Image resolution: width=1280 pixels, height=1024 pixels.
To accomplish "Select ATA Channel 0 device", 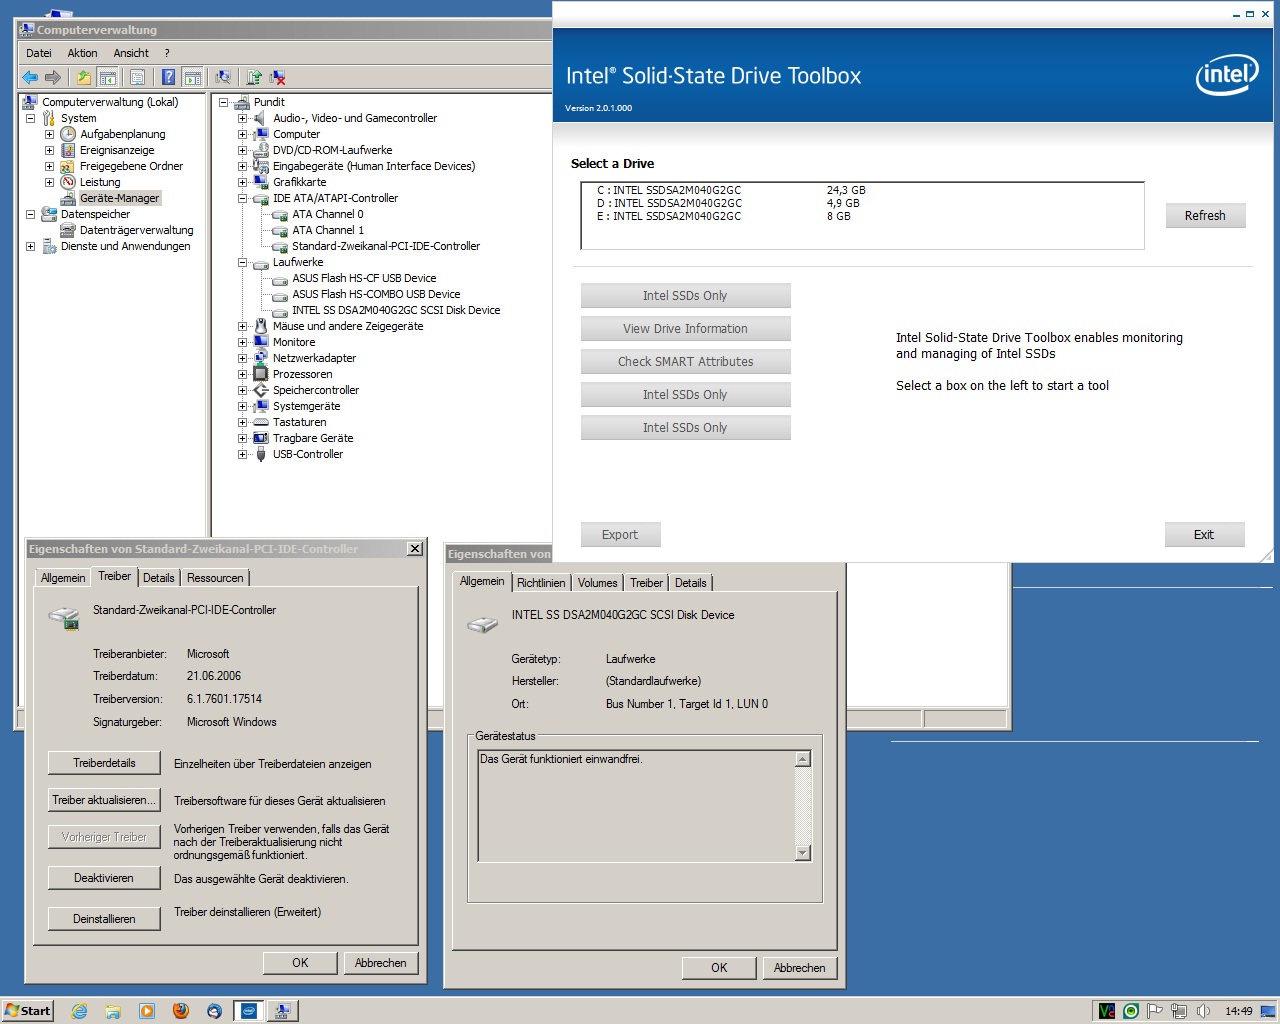I will coord(327,214).
